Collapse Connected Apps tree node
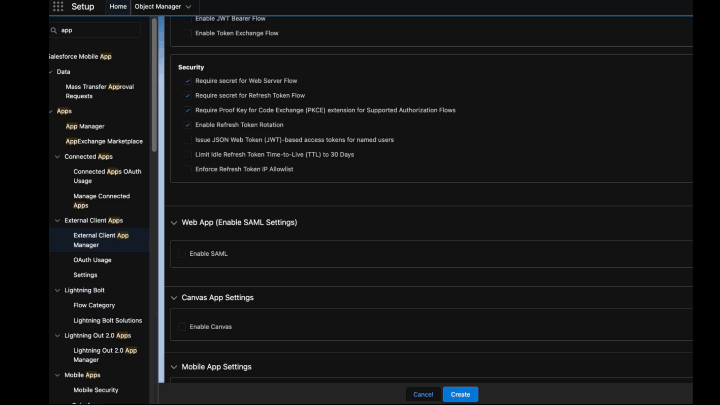720x405 pixels. (x=57, y=157)
